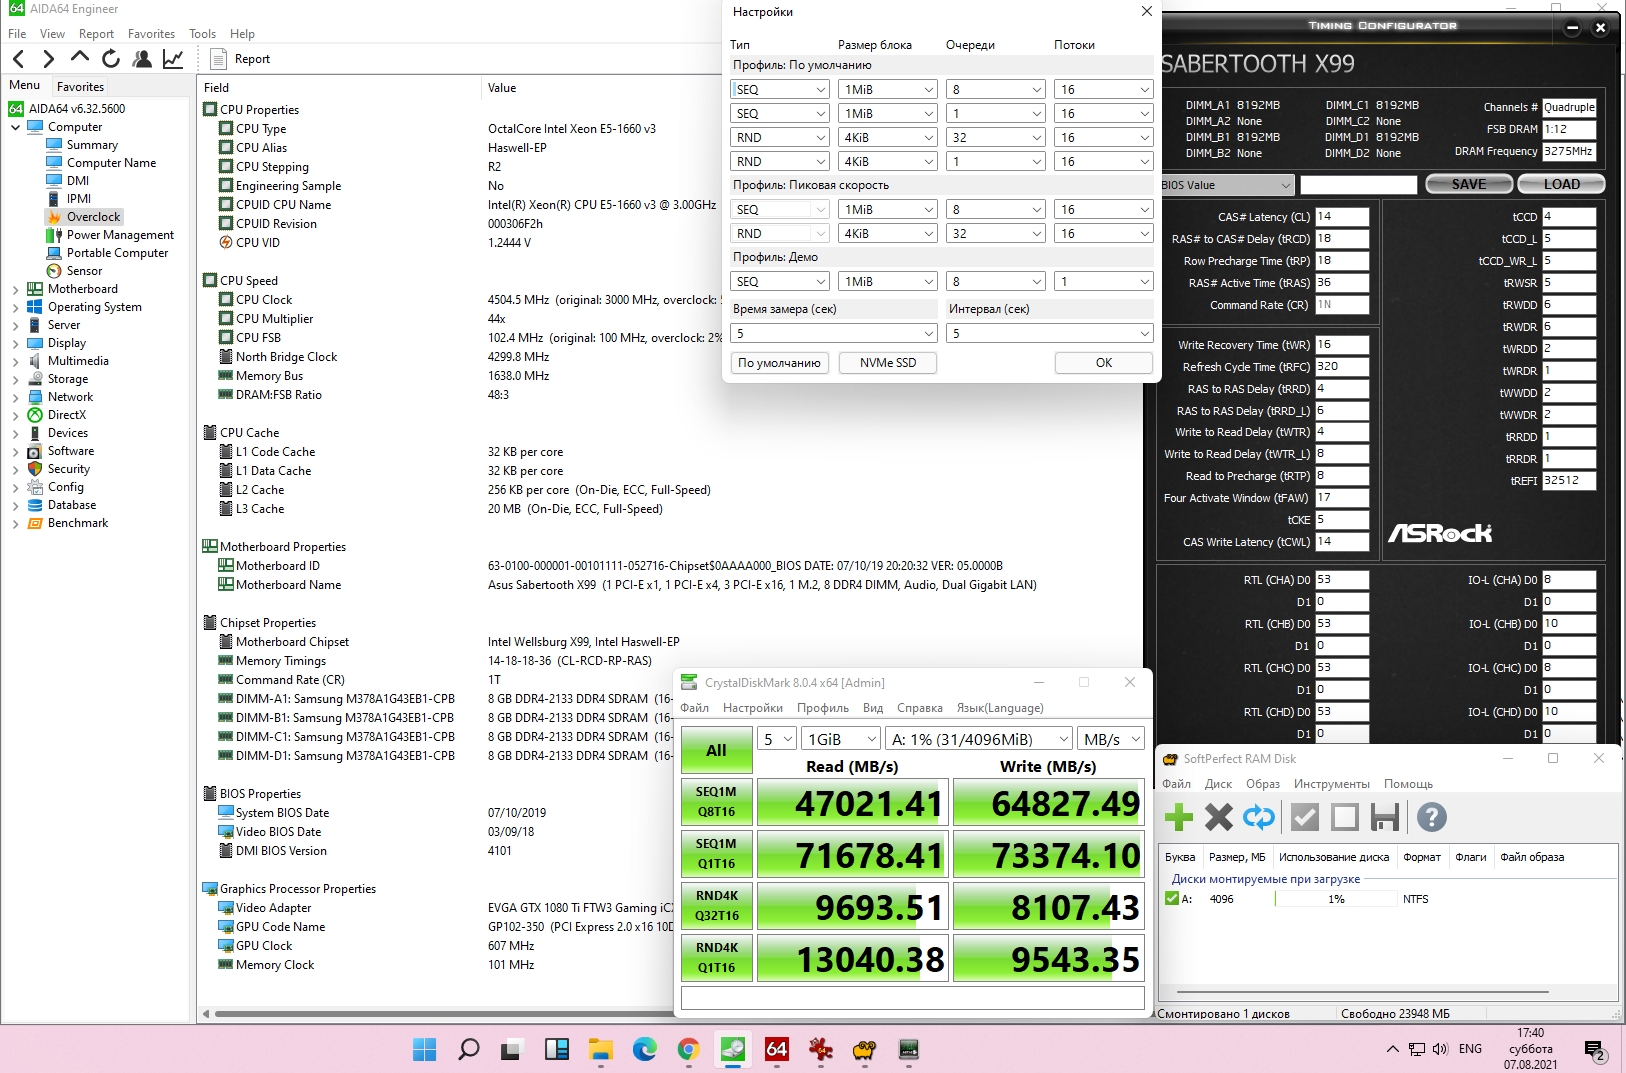Open Microsoft Edge from the taskbar
The height and width of the screenshot is (1073, 1626).
[644, 1049]
